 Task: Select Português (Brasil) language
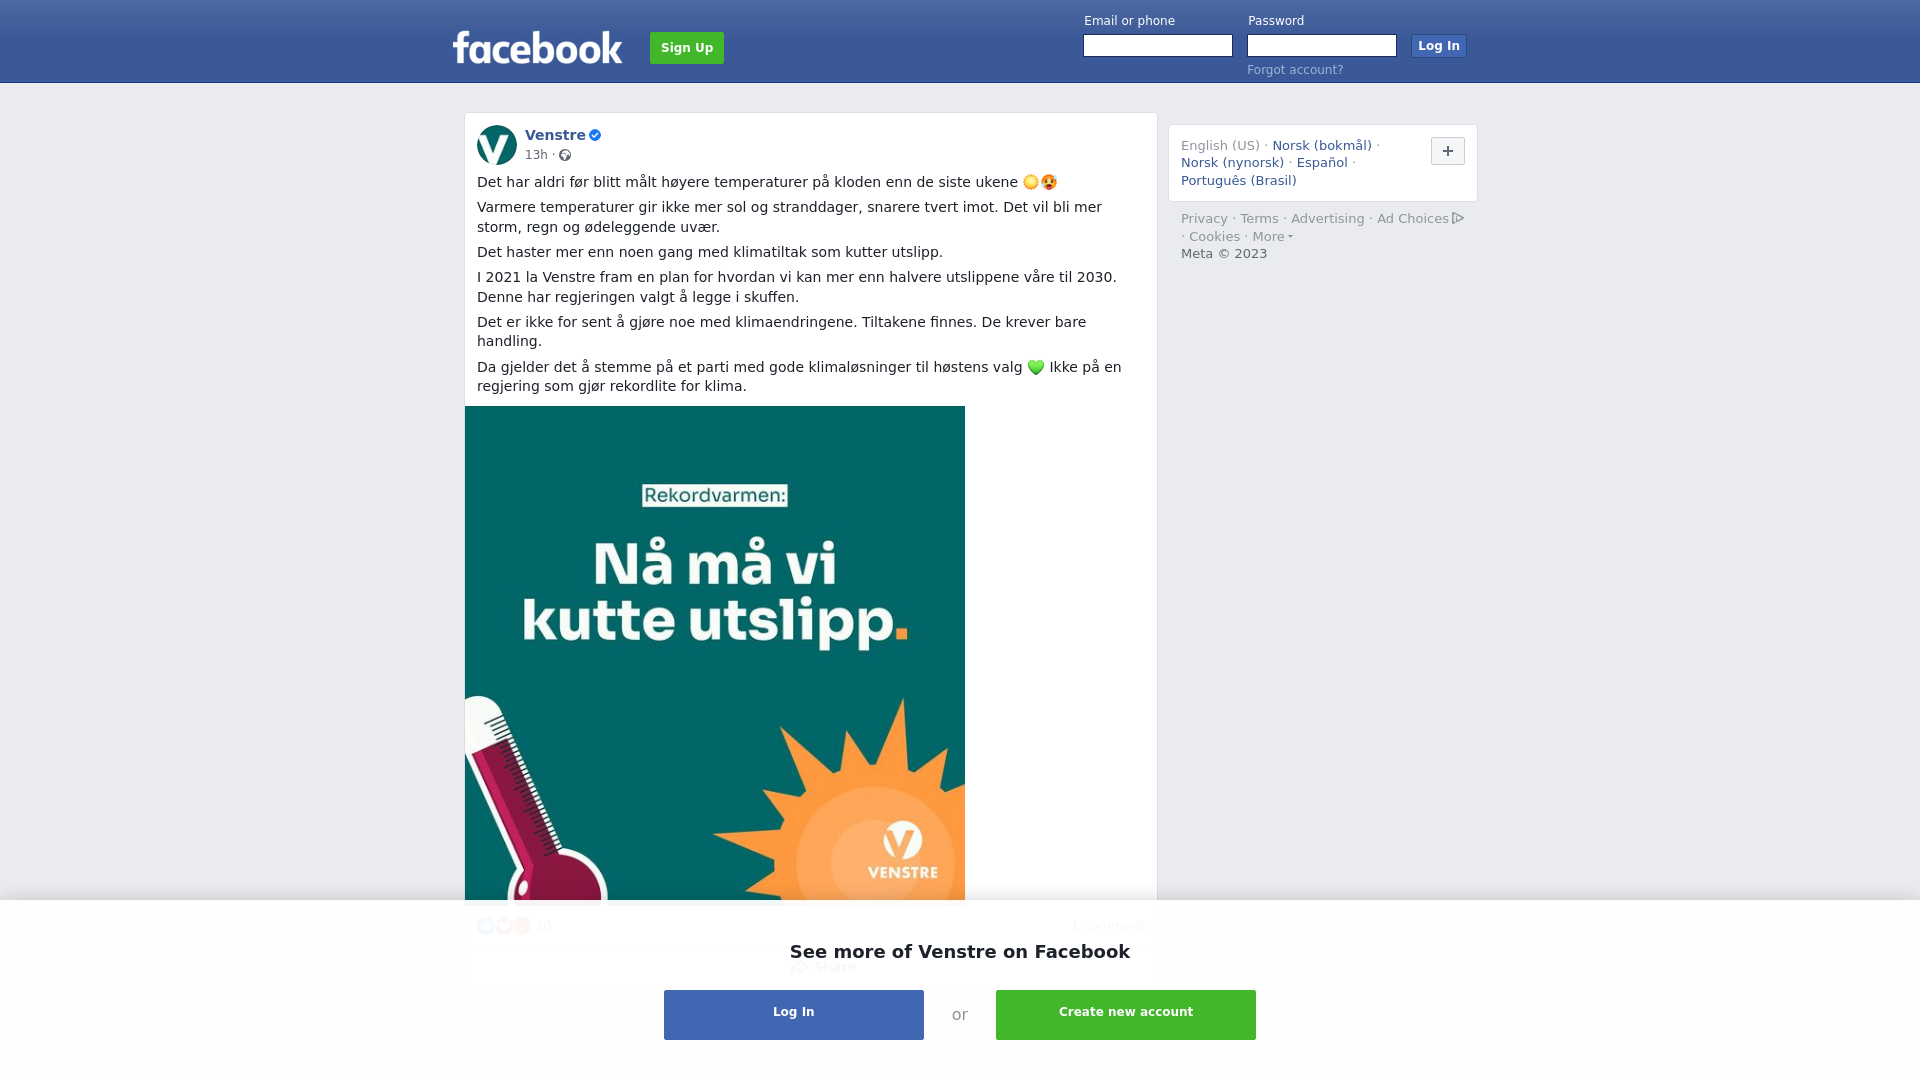point(1238,181)
